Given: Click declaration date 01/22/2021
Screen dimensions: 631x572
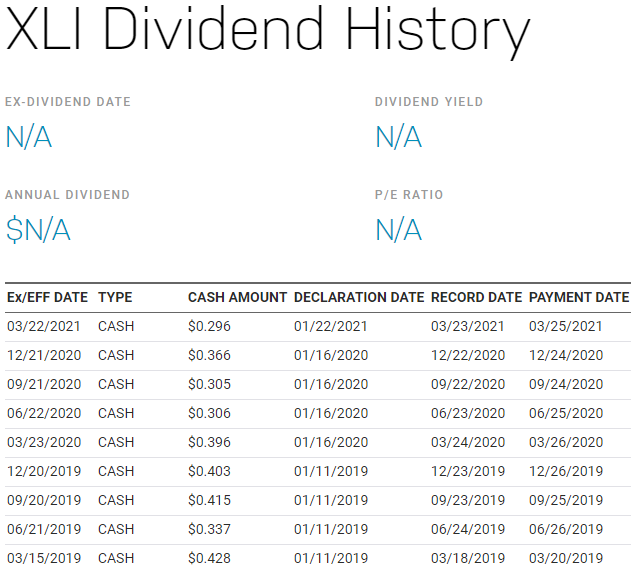Looking at the screenshot, I should pos(331,326).
